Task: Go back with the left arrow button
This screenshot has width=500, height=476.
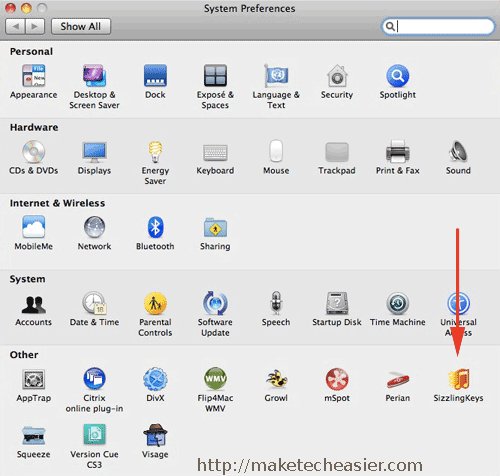Action: point(15,26)
